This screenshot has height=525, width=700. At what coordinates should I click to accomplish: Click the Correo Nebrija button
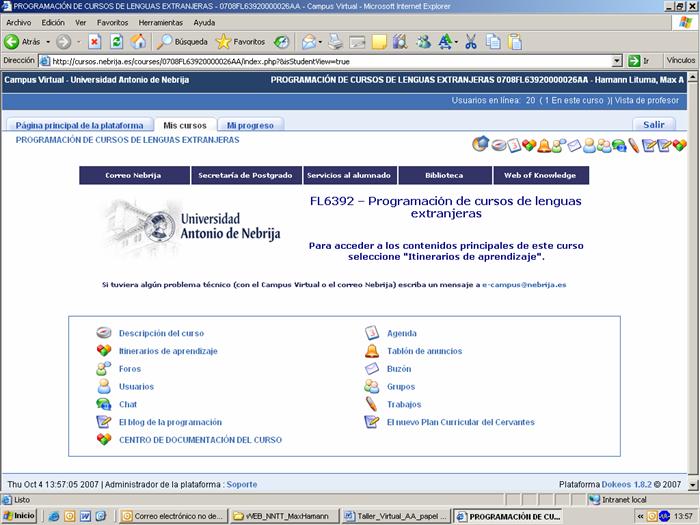point(133,175)
